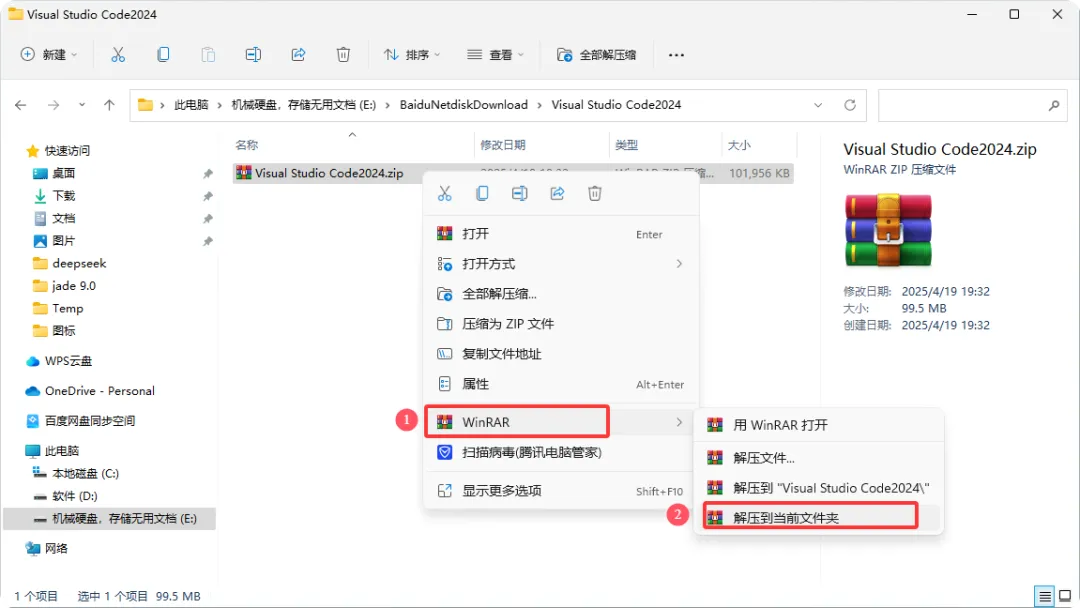Click 此电脑 in the address bar
Image resolution: width=1080 pixels, height=608 pixels.
[x=191, y=105]
